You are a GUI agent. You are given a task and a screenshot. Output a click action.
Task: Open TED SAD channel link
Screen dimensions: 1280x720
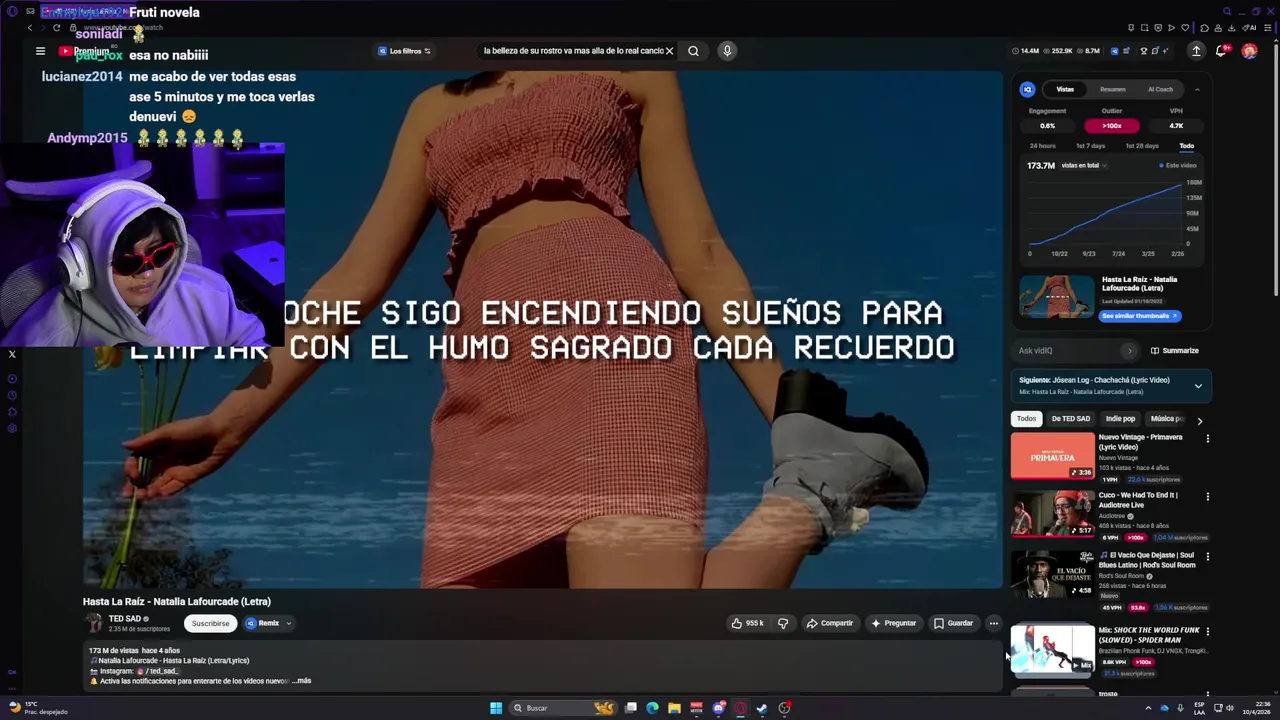[125, 619]
